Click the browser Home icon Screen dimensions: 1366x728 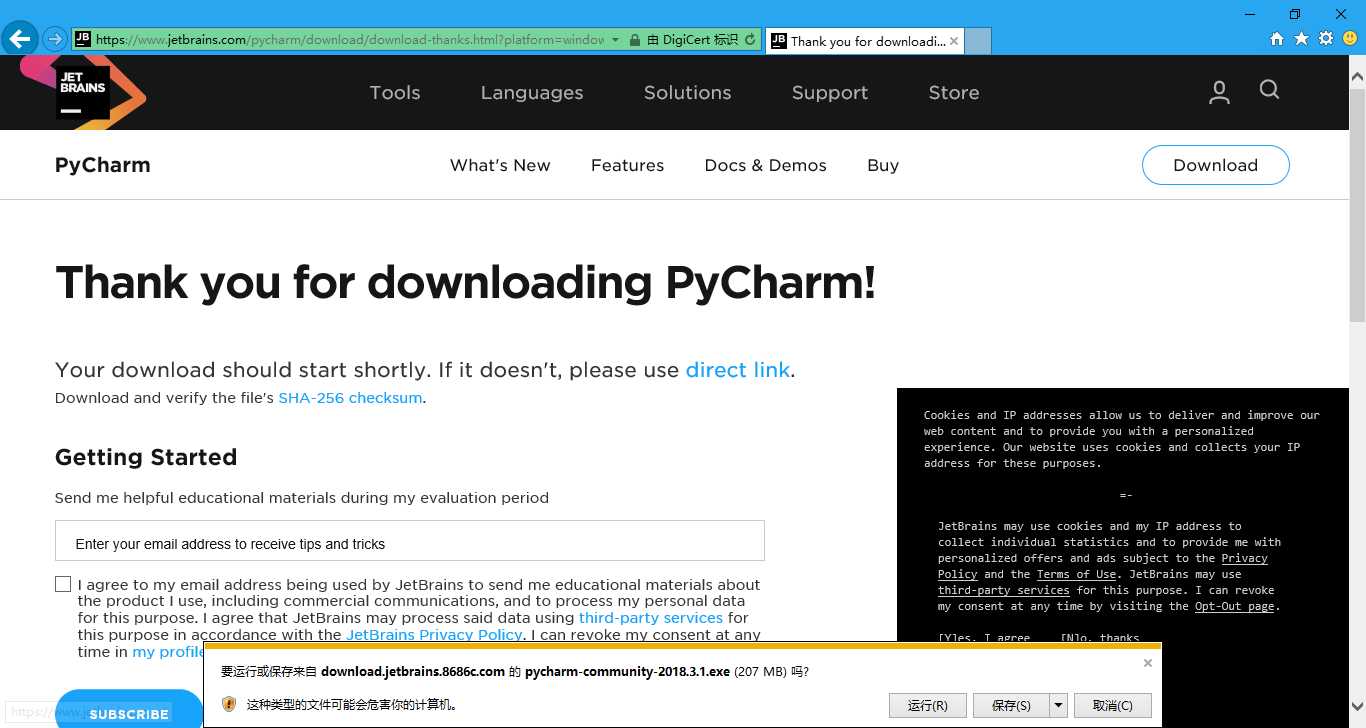1276,39
